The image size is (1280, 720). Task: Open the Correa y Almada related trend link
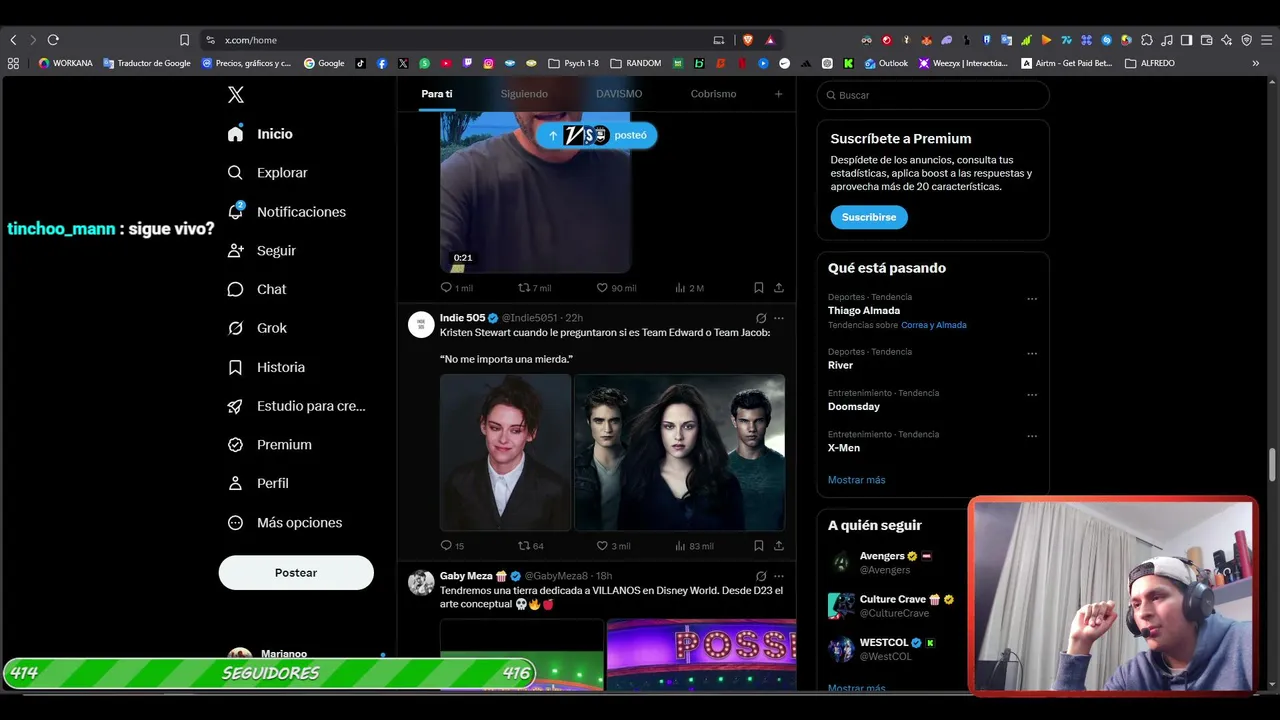[x=934, y=325]
